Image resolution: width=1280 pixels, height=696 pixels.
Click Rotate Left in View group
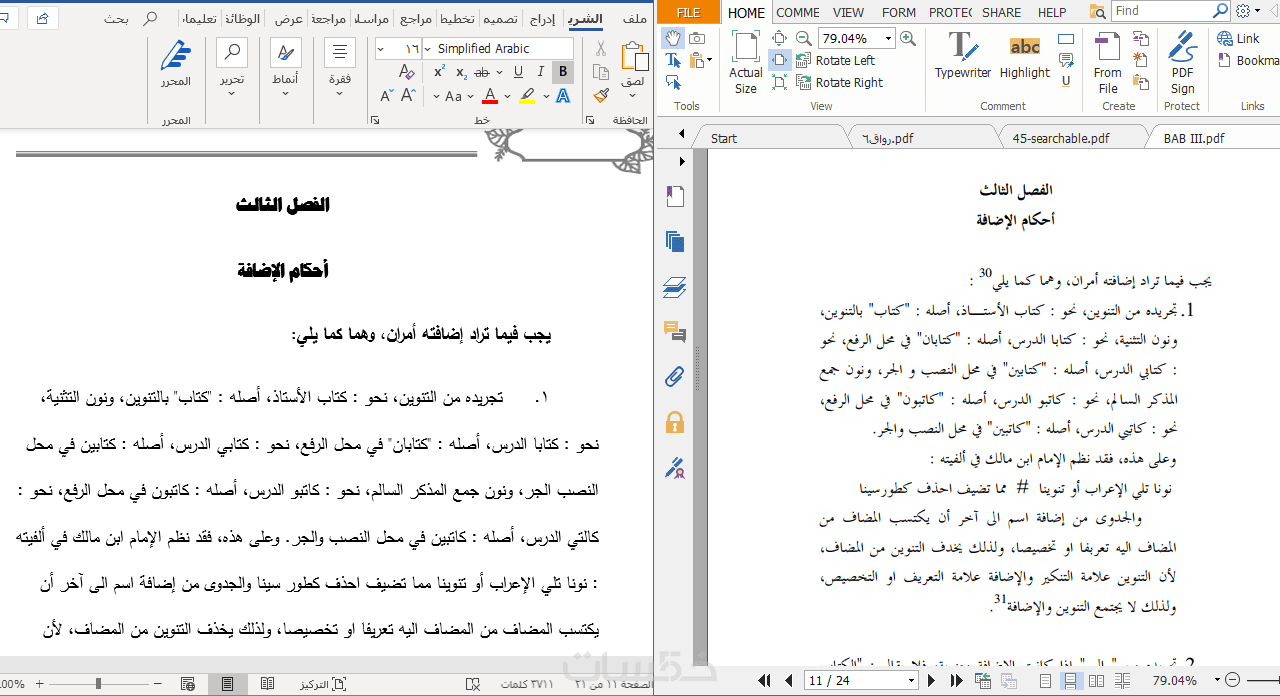pos(836,60)
